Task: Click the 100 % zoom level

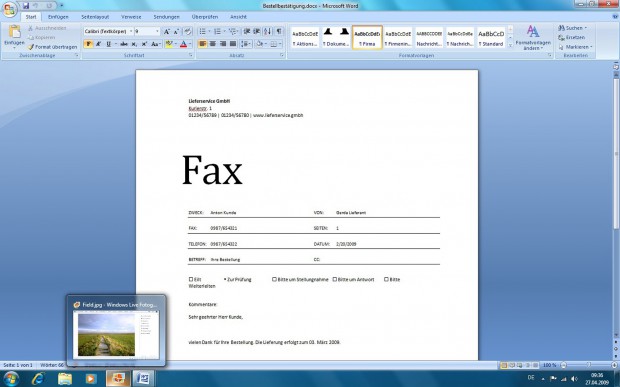Action: click(550, 365)
